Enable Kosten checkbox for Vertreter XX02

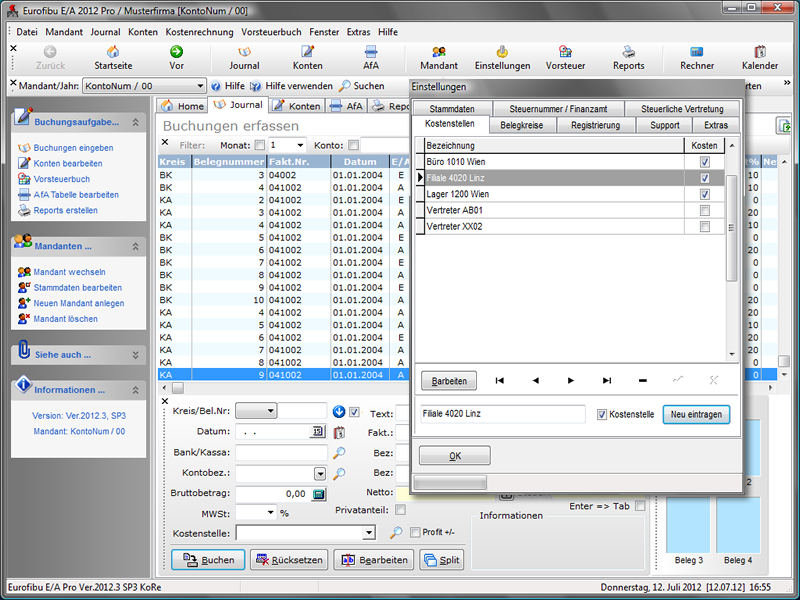tap(705, 227)
